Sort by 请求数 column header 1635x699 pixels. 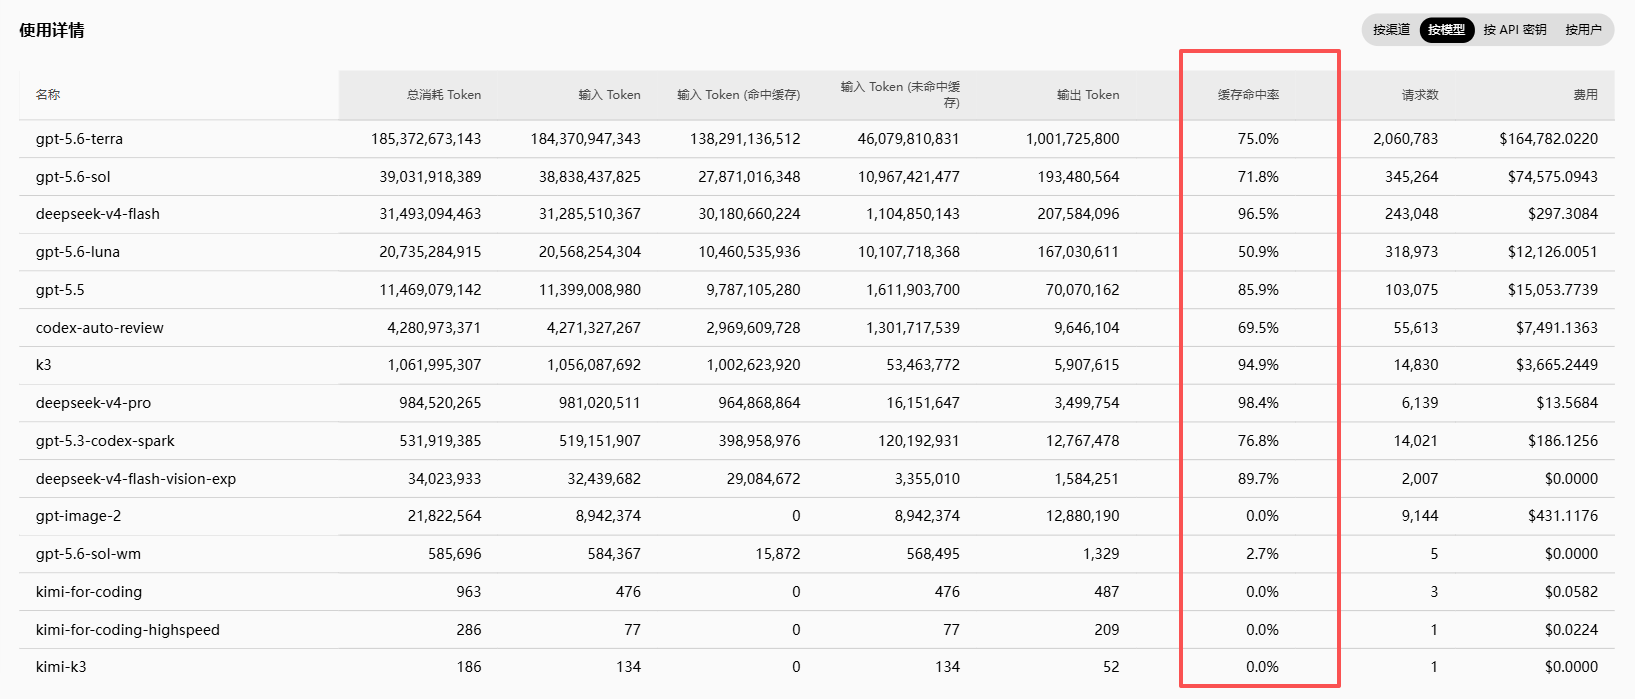coord(1420,95)
